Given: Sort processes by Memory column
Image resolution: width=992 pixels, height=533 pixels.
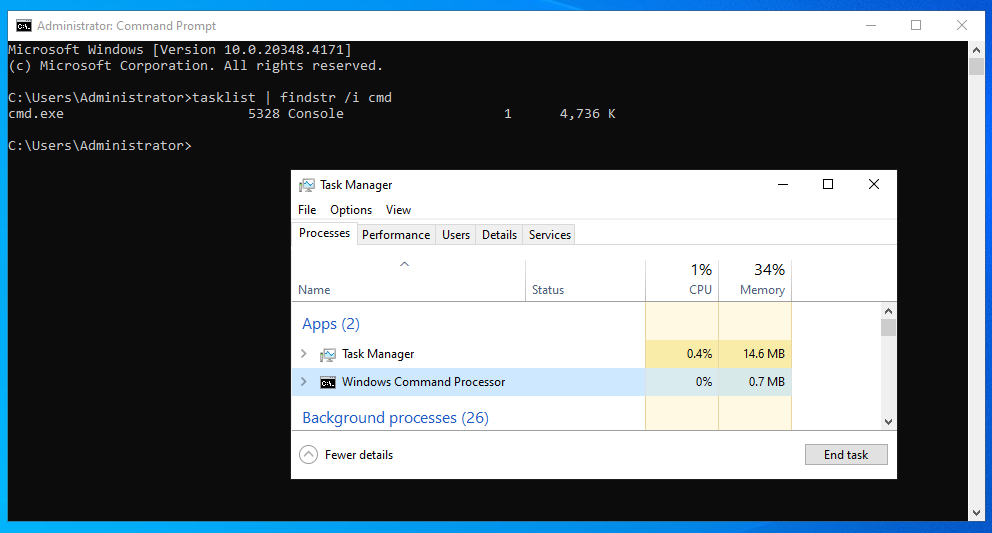Looking at the screenshot, I should coord(761,290).
